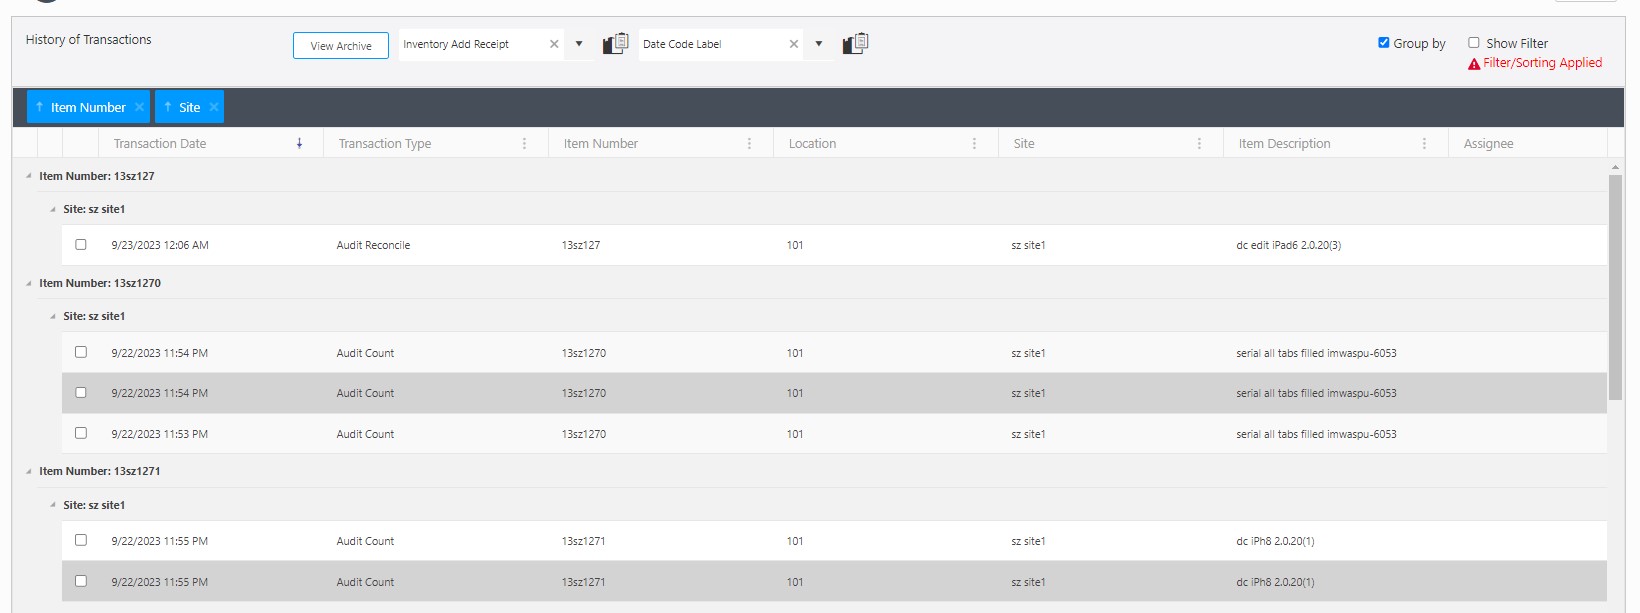Open the Inventory Add Receipt dropdown arrow
This screenshot has width=1640, height=613.
579,44
